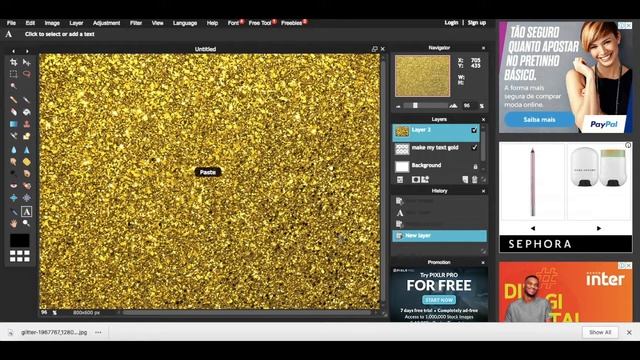Show previous Sephora product with left arrow

click(533, 228)
